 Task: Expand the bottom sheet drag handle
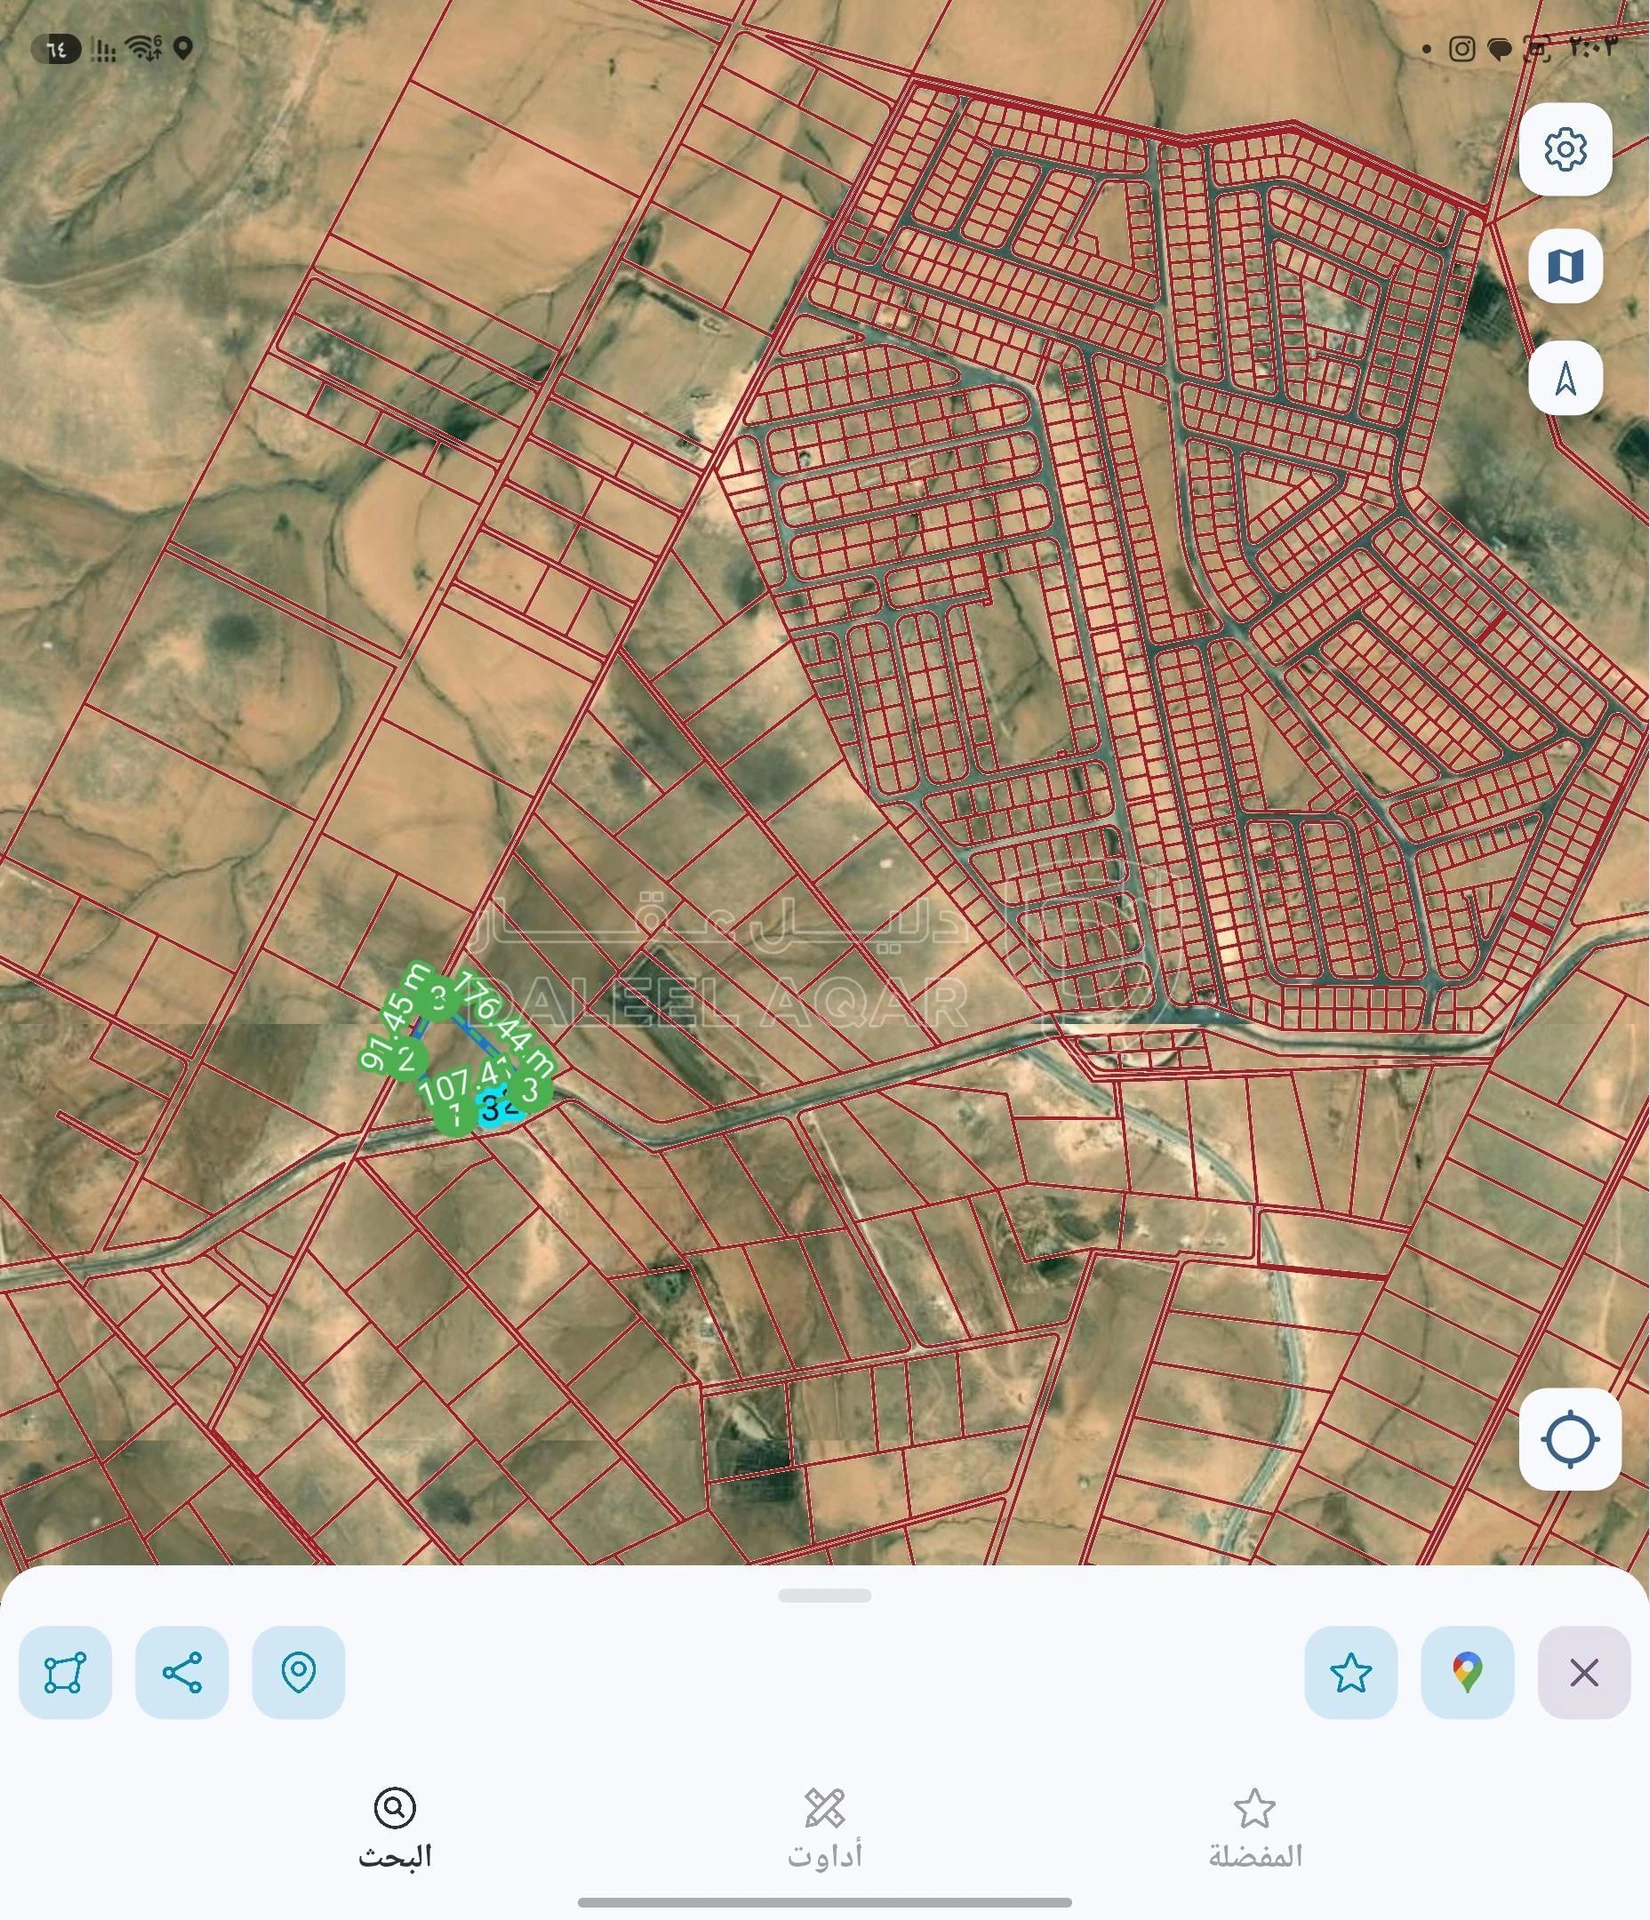825,1596
